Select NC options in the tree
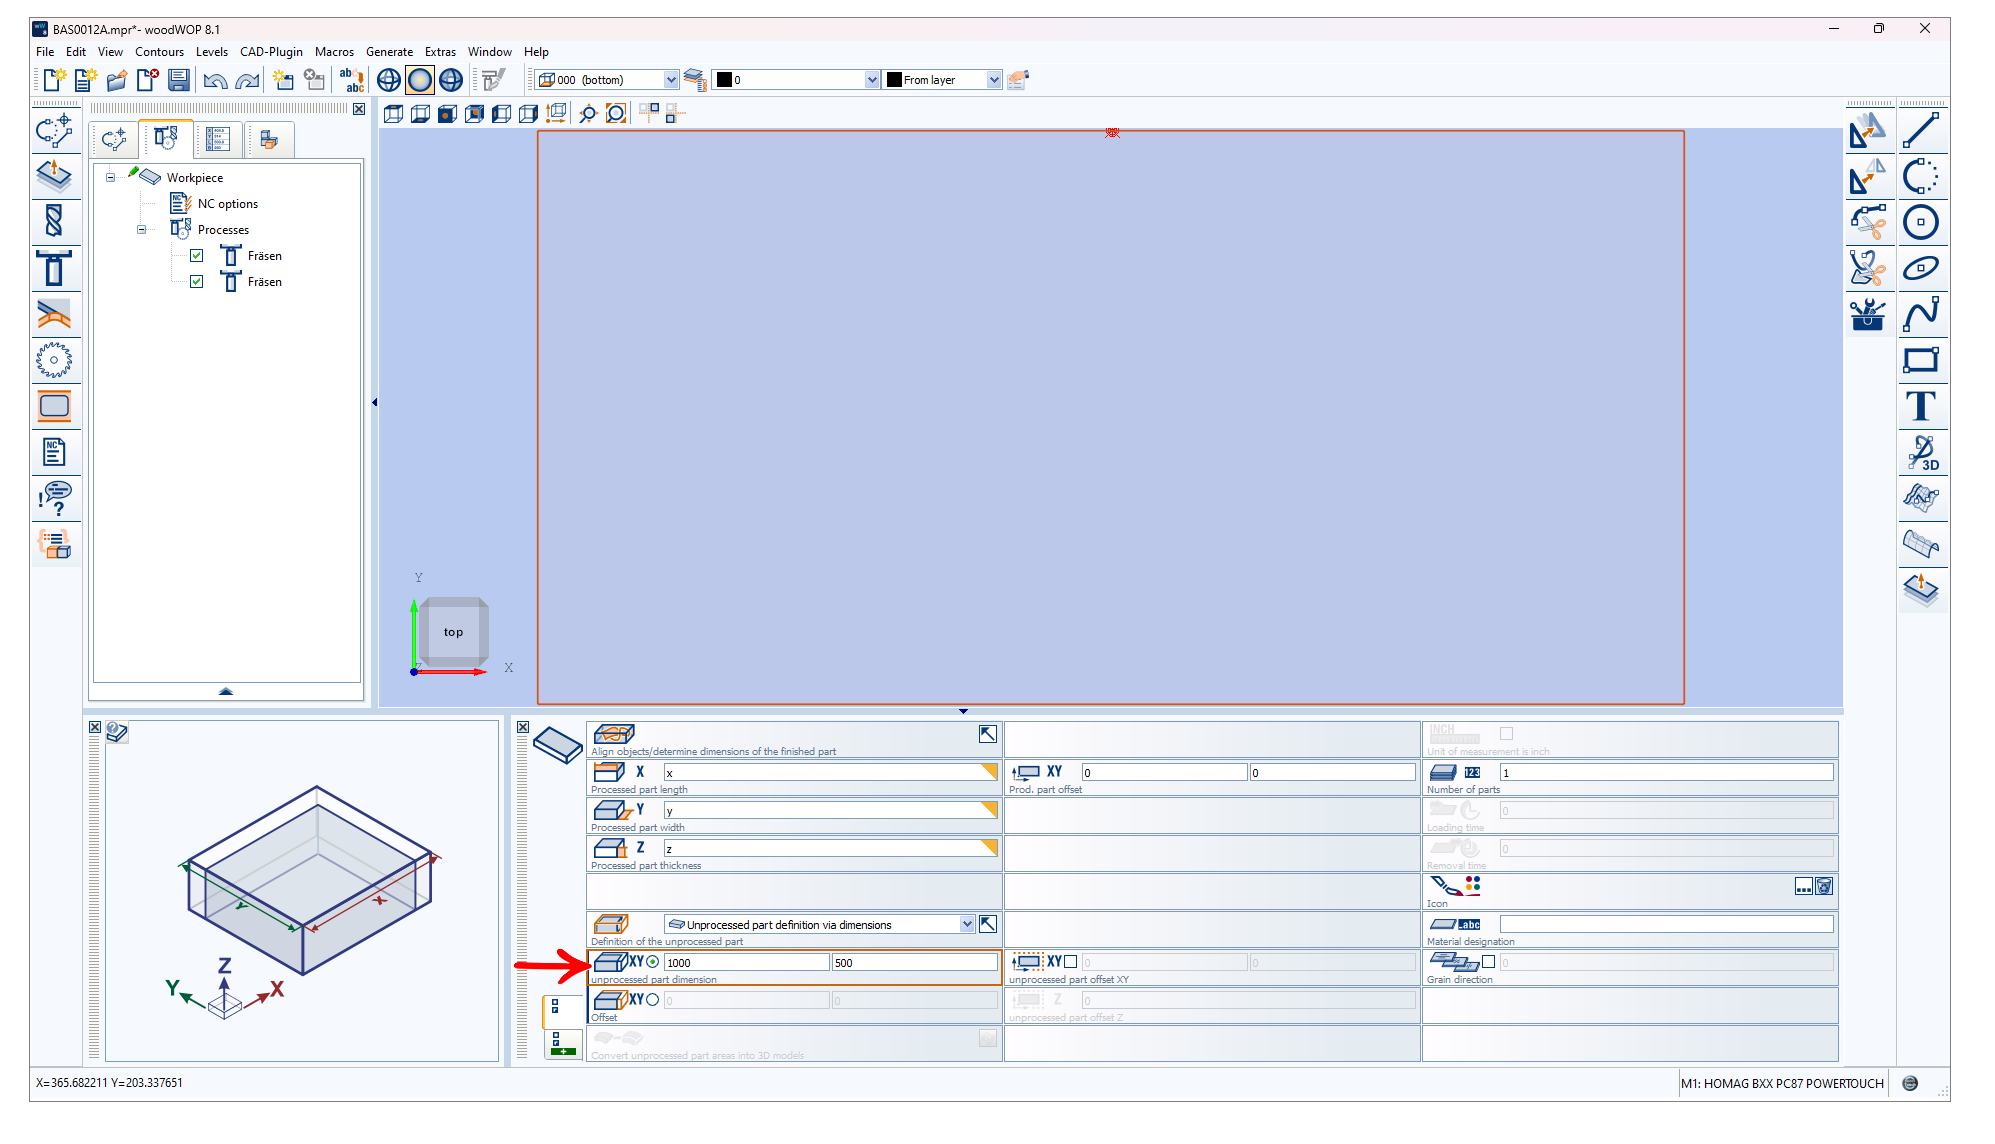The image size is (1995, 1144). pyautogui.click(x=228, y=204)
